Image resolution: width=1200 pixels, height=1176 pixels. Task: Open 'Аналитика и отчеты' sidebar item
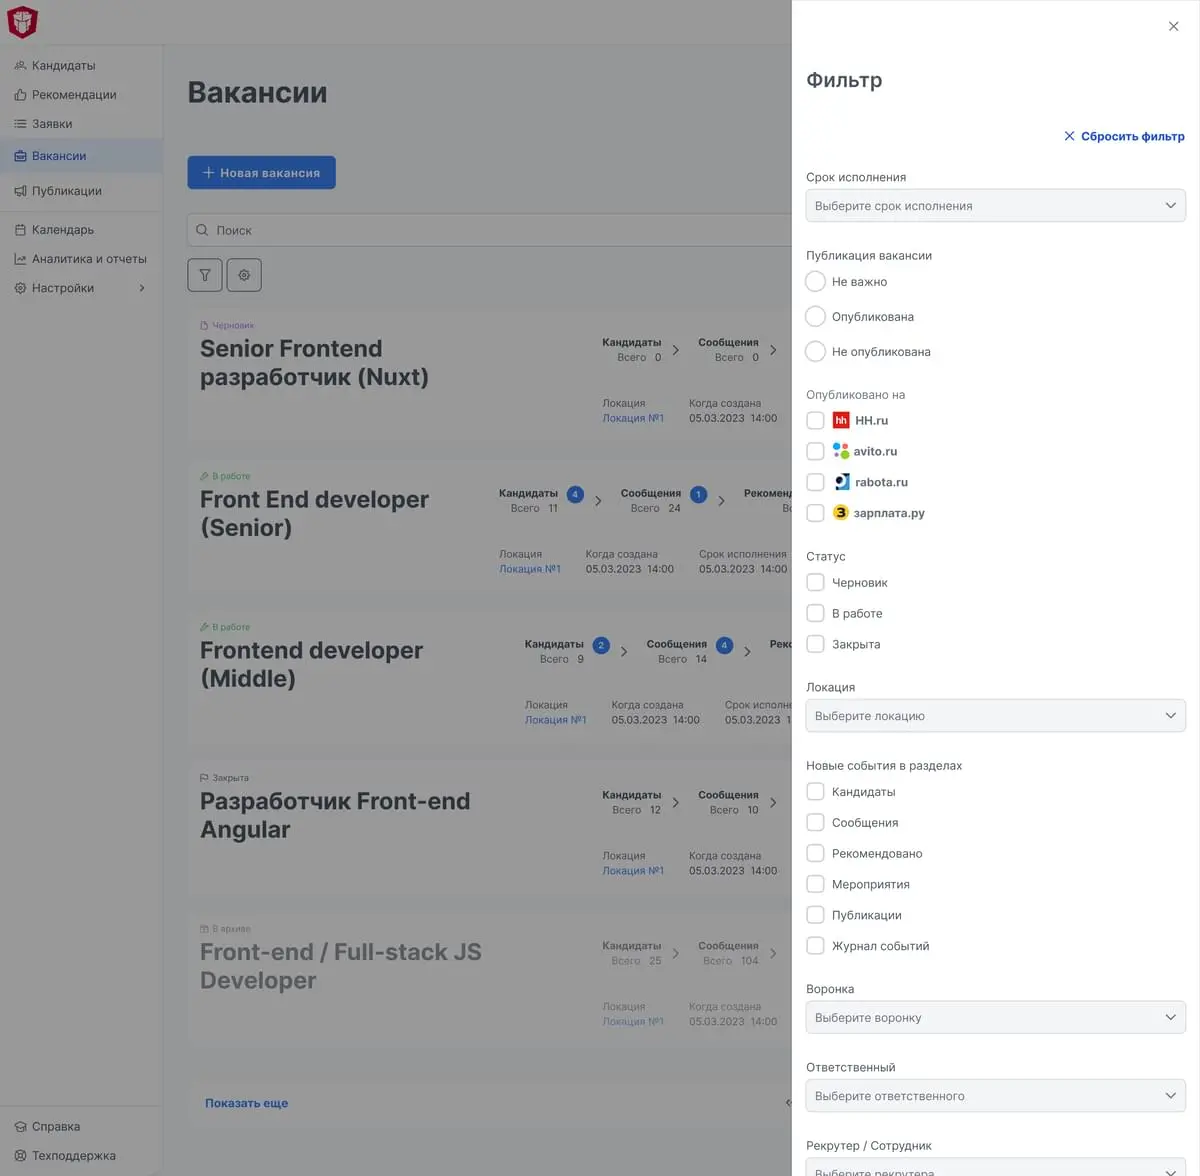pos(88,259)
